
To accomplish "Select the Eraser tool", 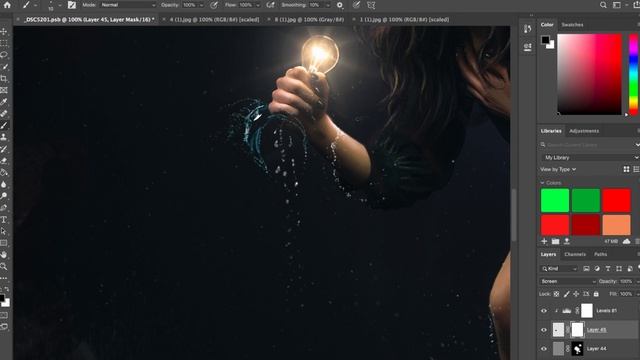I will (4, 161).
